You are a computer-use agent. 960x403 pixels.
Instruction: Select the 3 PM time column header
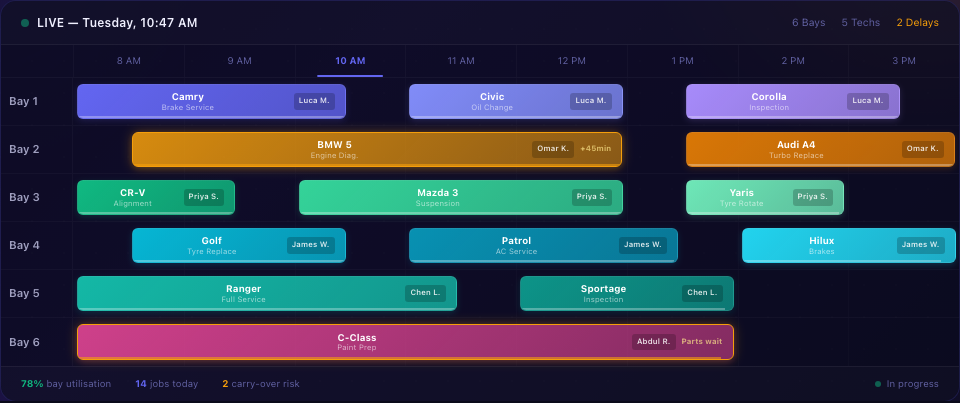point(904,61)
